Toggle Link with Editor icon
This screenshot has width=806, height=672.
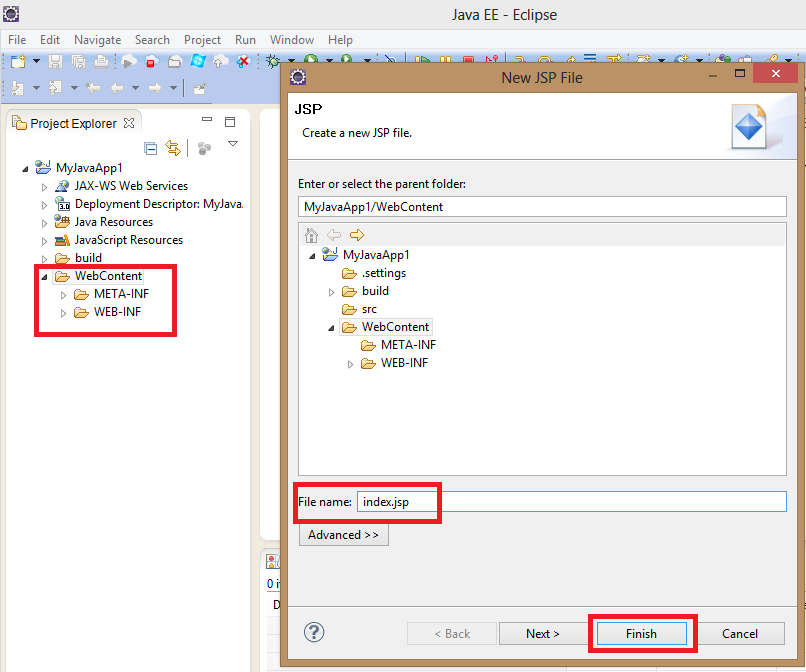[x=173, y=148]
